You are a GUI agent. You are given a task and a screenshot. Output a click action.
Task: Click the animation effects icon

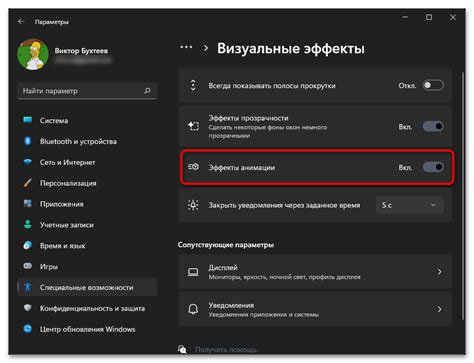[193, 167]
